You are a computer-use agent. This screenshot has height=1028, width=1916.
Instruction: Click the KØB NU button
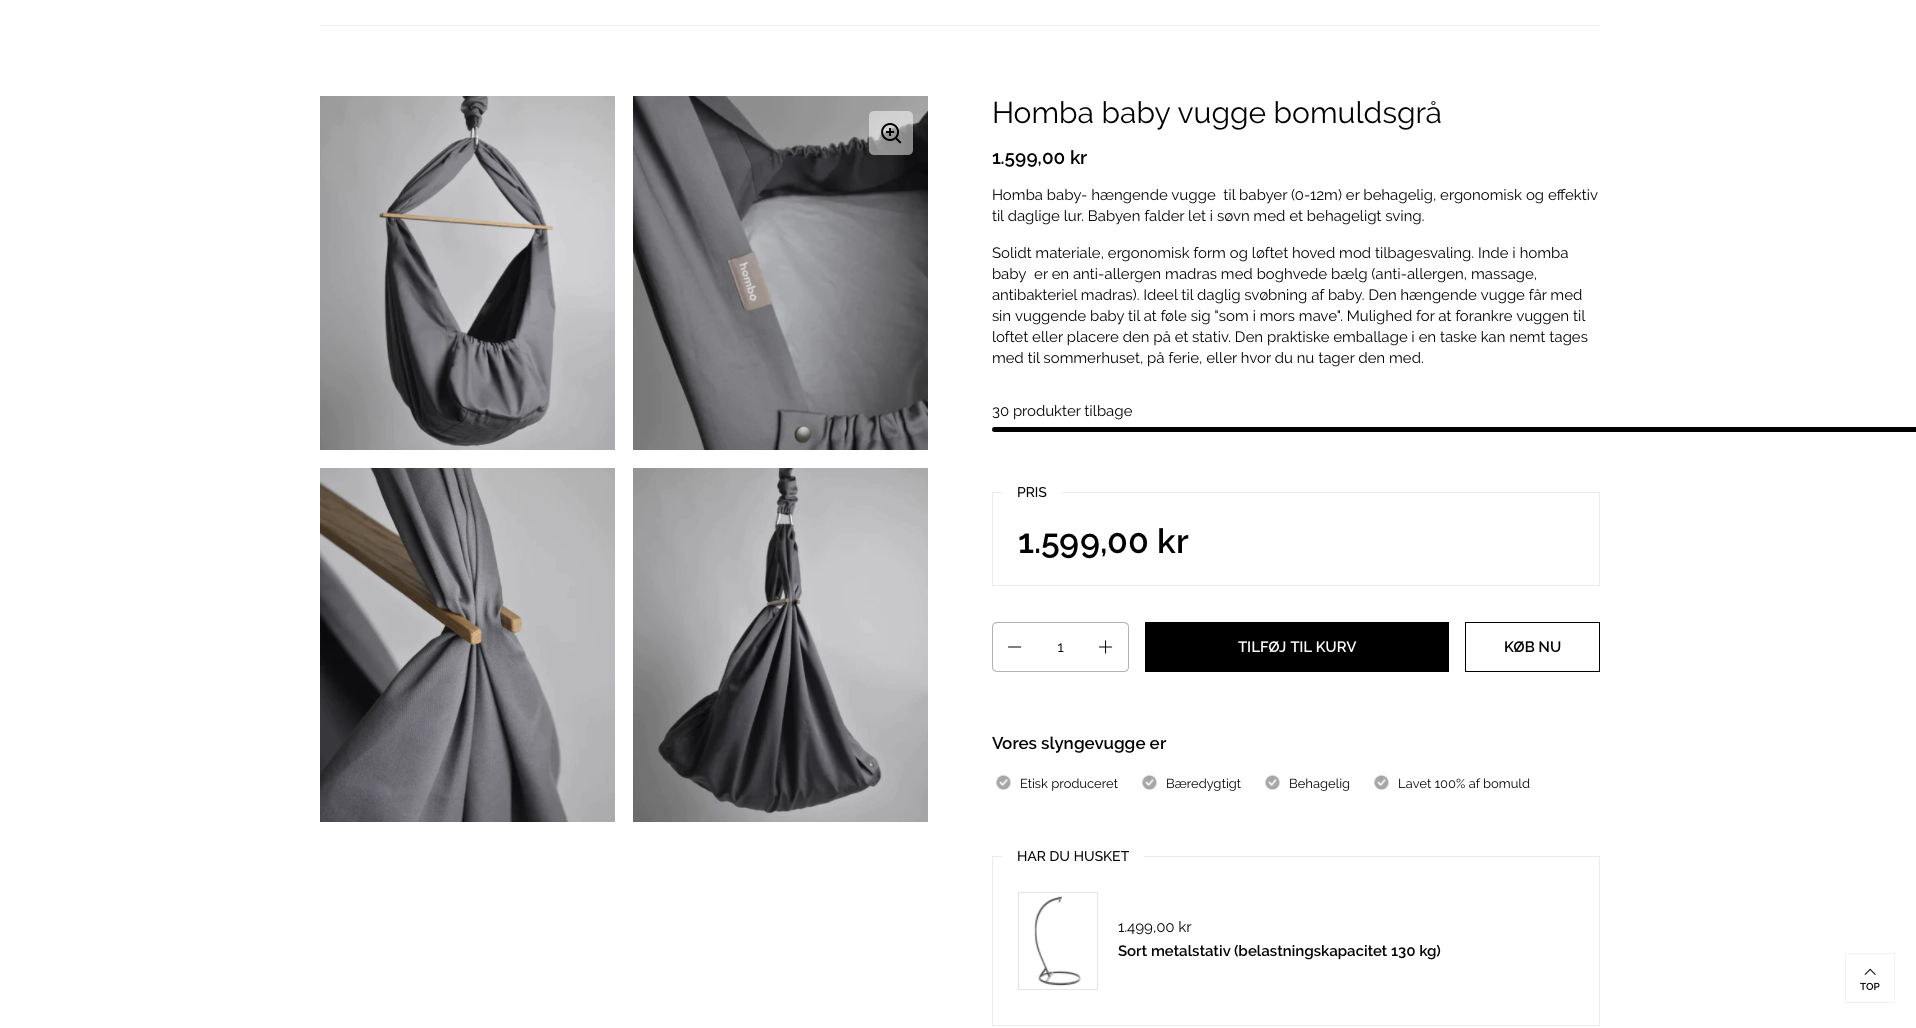coord(1532,647)
